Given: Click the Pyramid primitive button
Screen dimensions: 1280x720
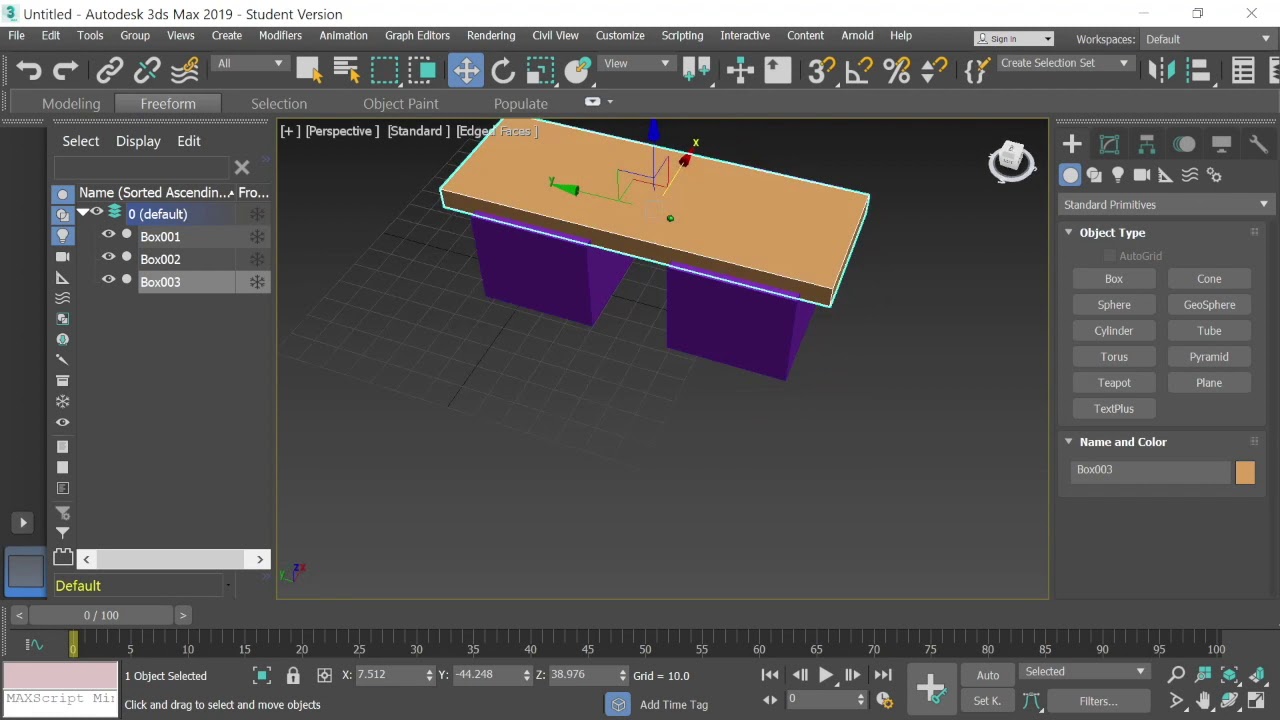Looking at the screenshot, I should point(1209,357).
